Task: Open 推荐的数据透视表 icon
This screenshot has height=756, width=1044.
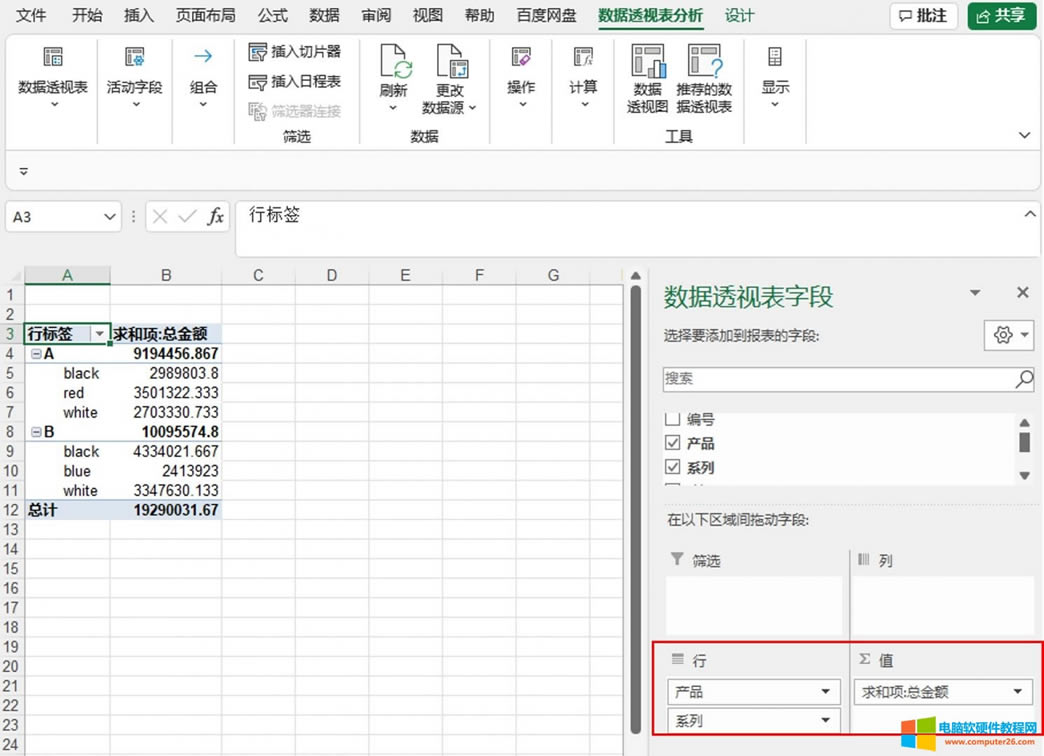Action: tap(704, 62)
